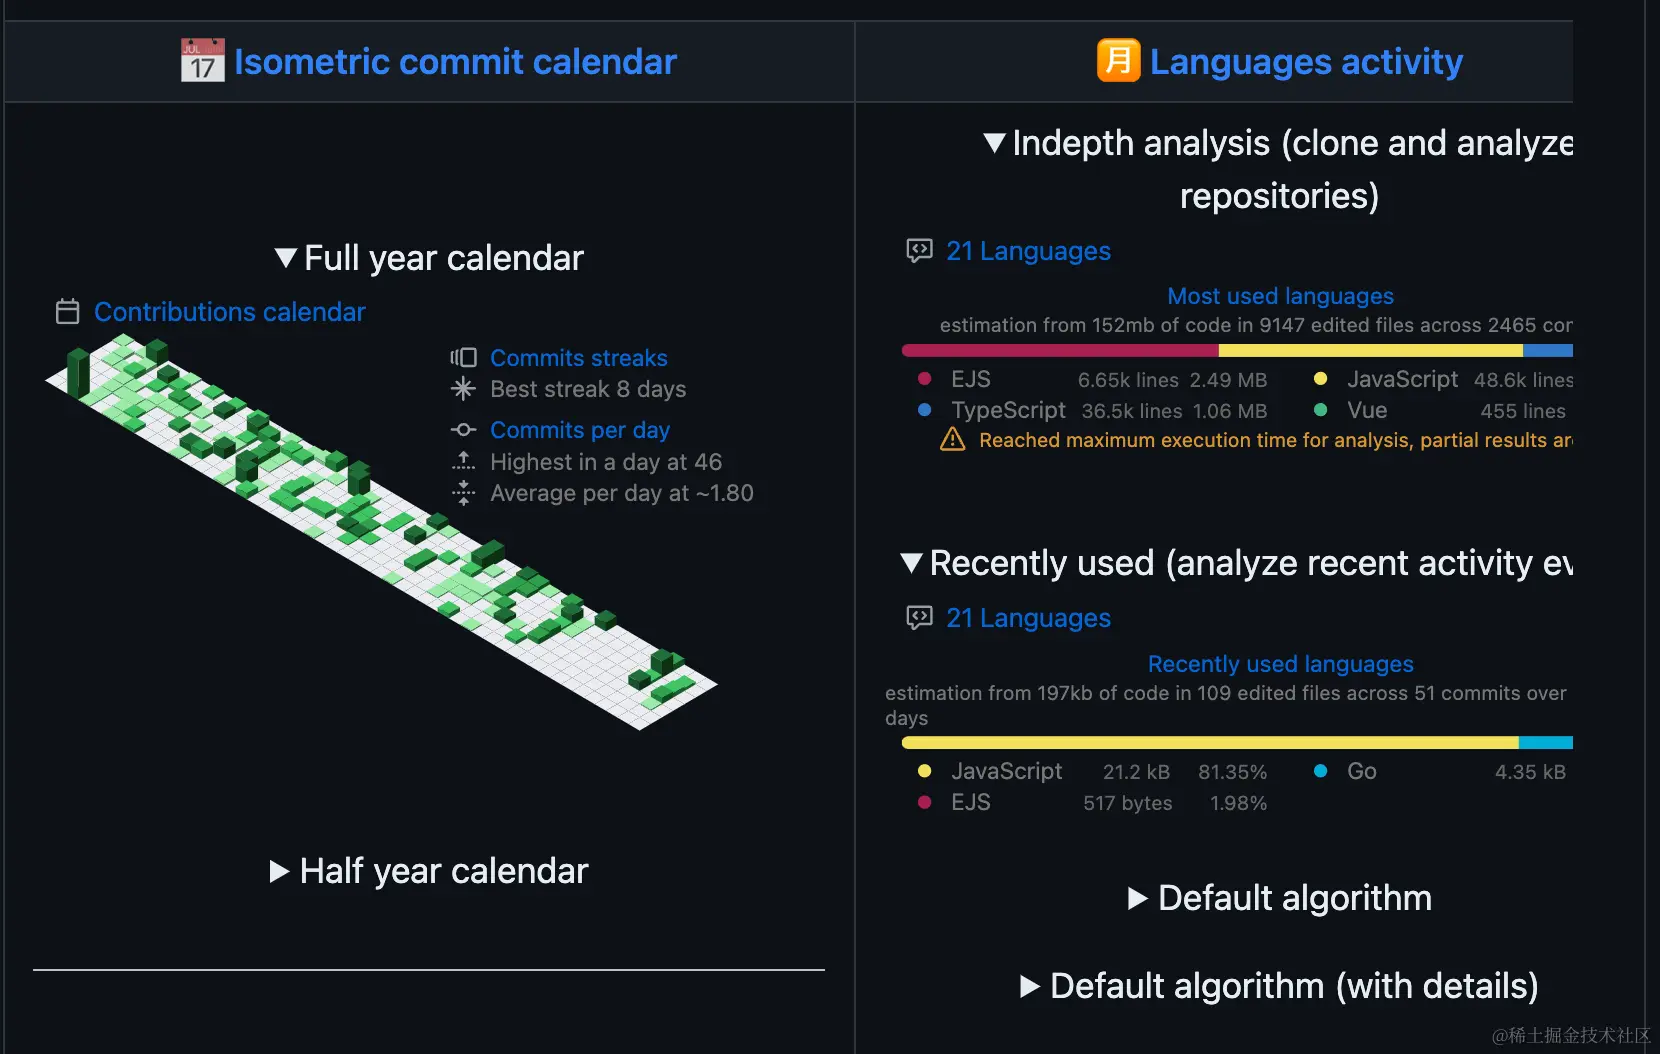Click the yellow warning triangle icon

pos(952,440)
